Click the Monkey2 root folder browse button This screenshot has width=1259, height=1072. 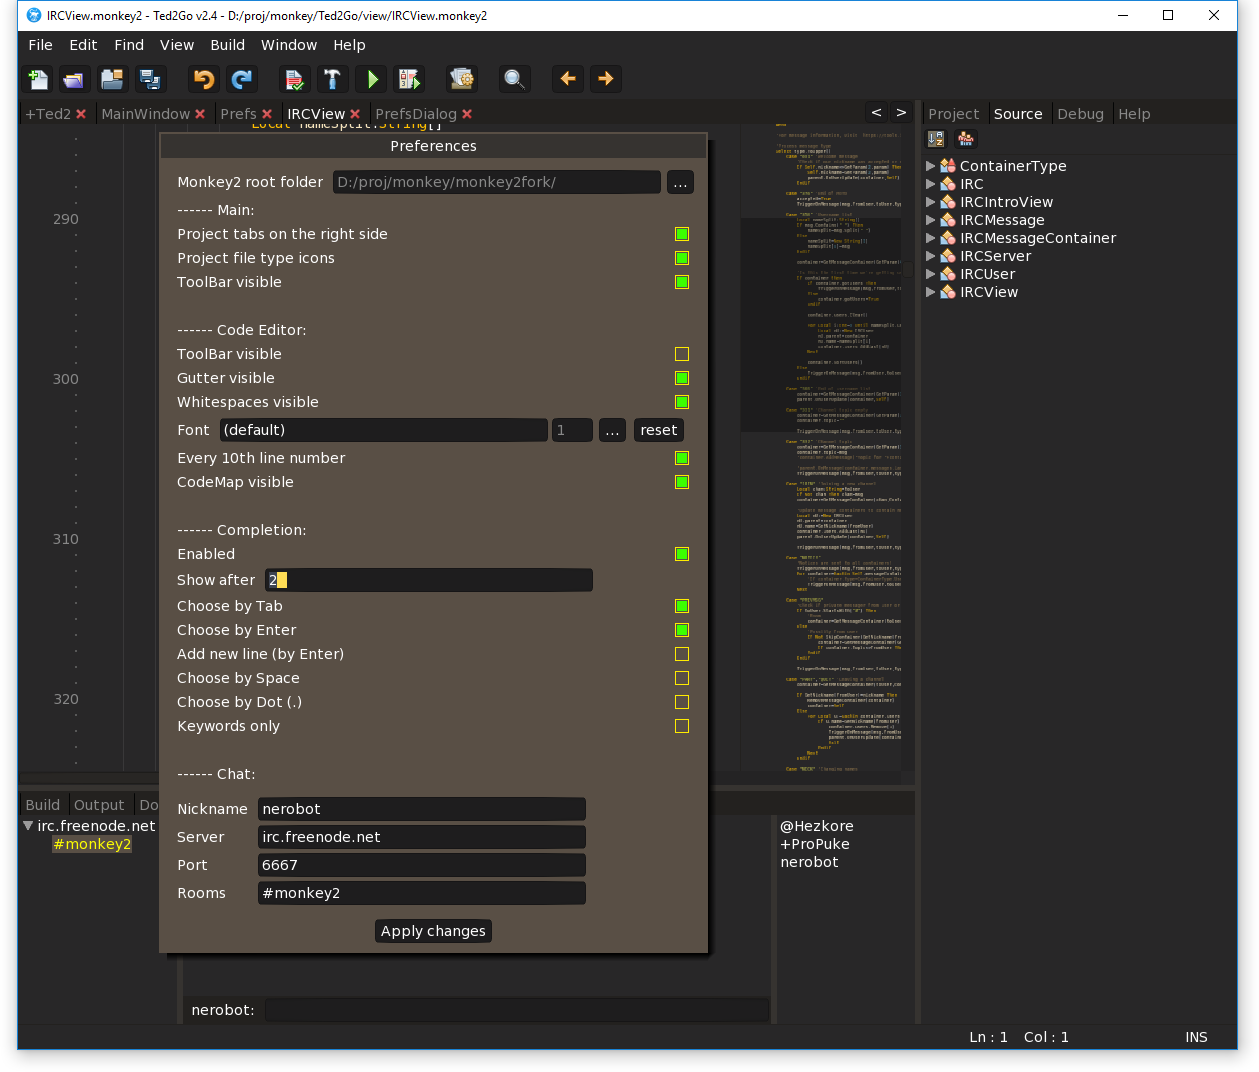tap(680, 182)
